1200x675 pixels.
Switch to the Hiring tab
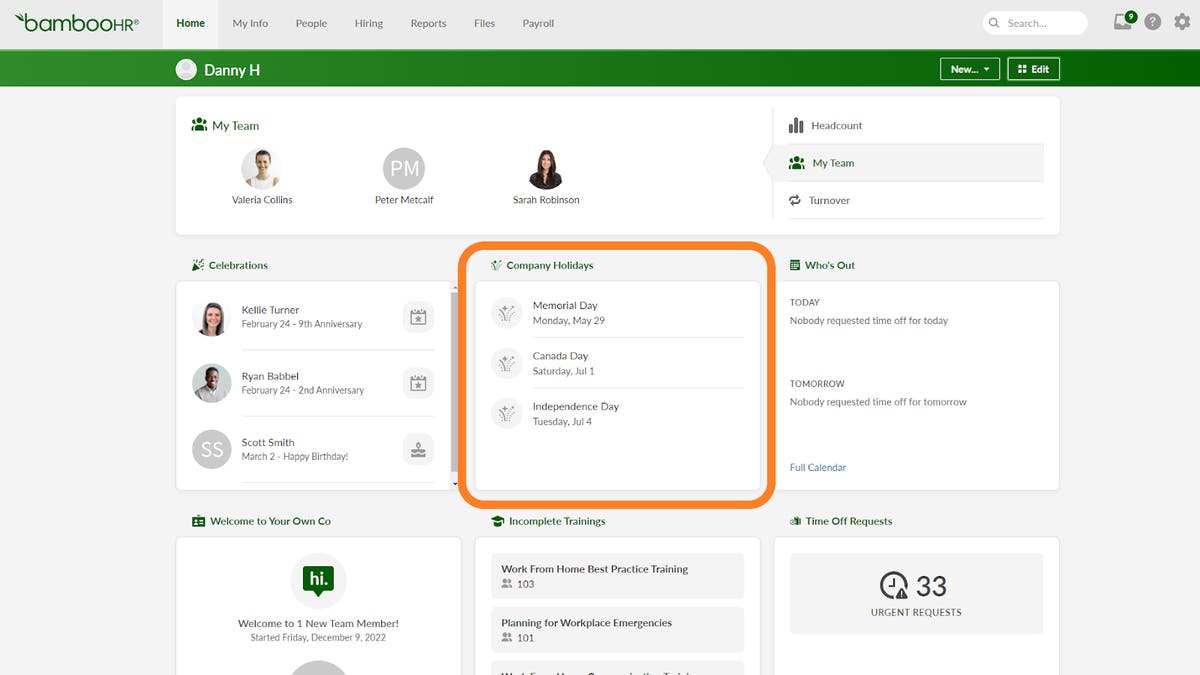tap(368, 23)
